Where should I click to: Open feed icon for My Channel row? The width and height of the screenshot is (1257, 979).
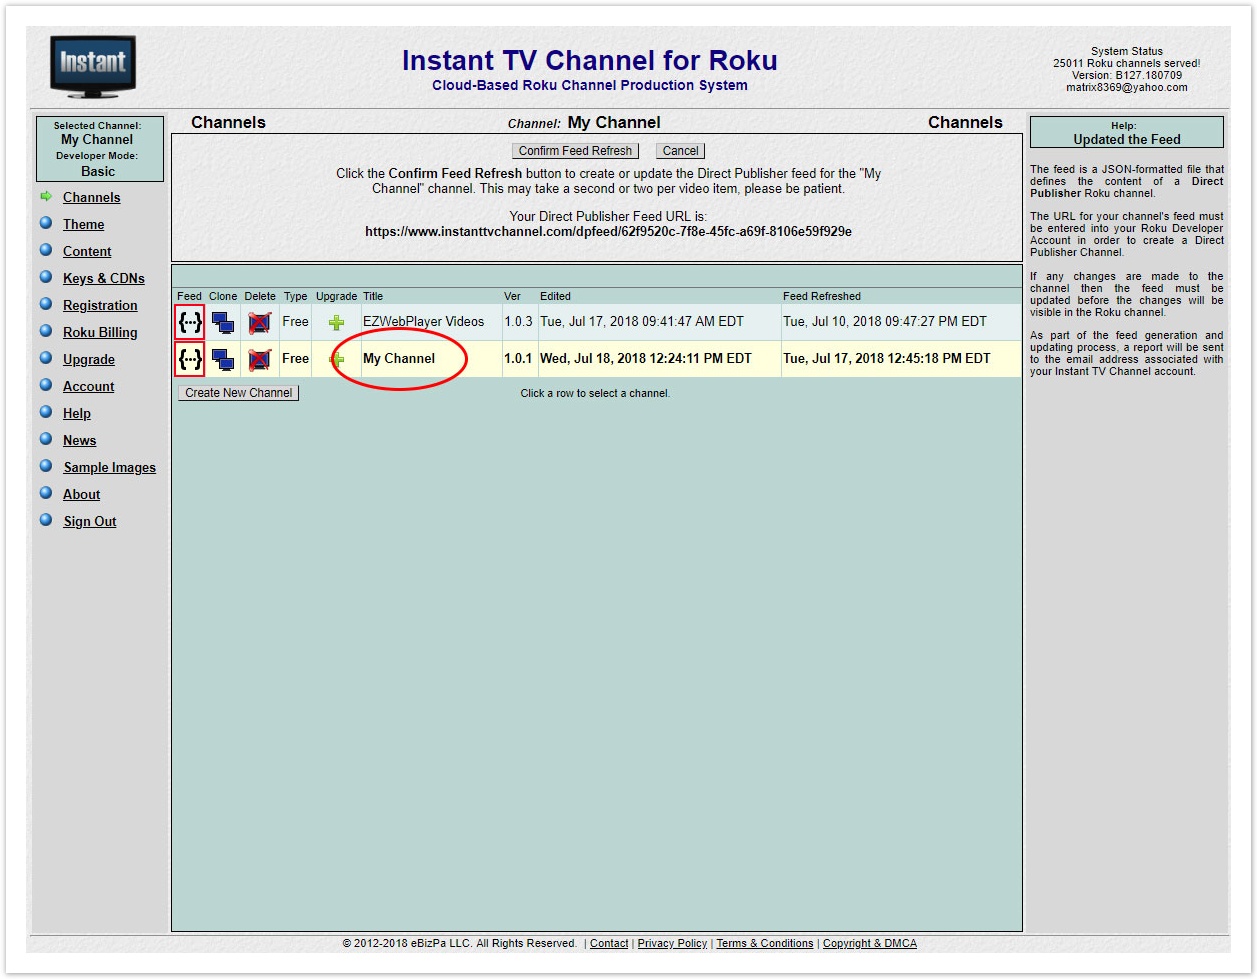click(x=190, y=359)
